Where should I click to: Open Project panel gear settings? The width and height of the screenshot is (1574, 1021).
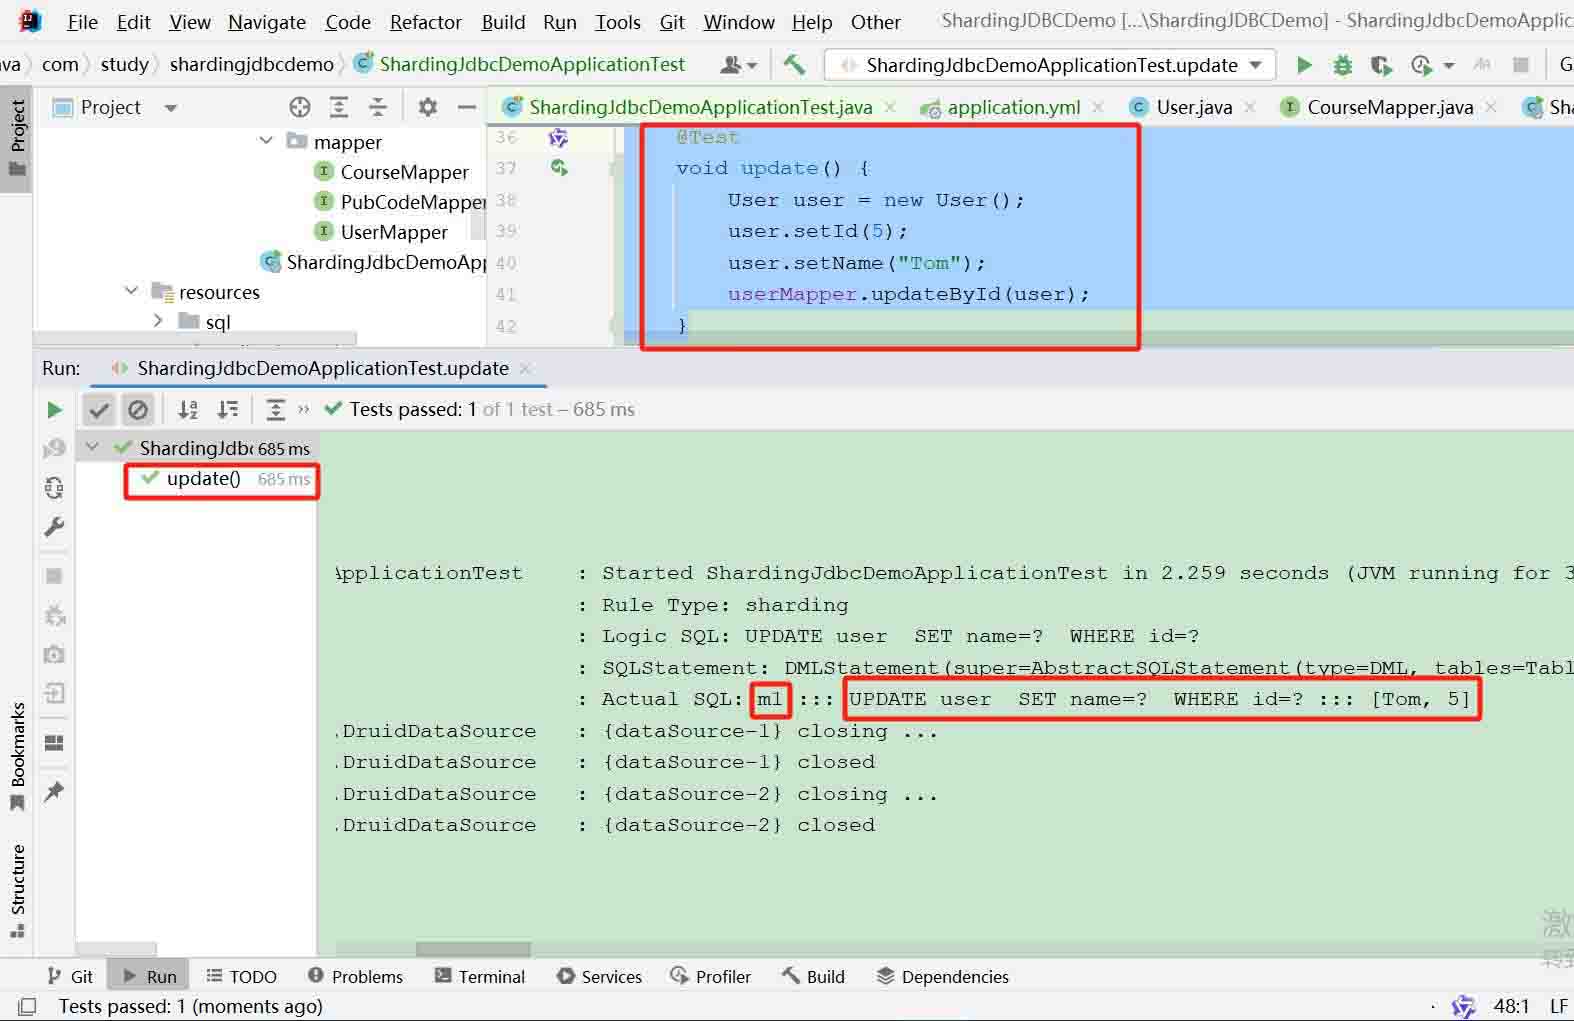coord(428,107)
